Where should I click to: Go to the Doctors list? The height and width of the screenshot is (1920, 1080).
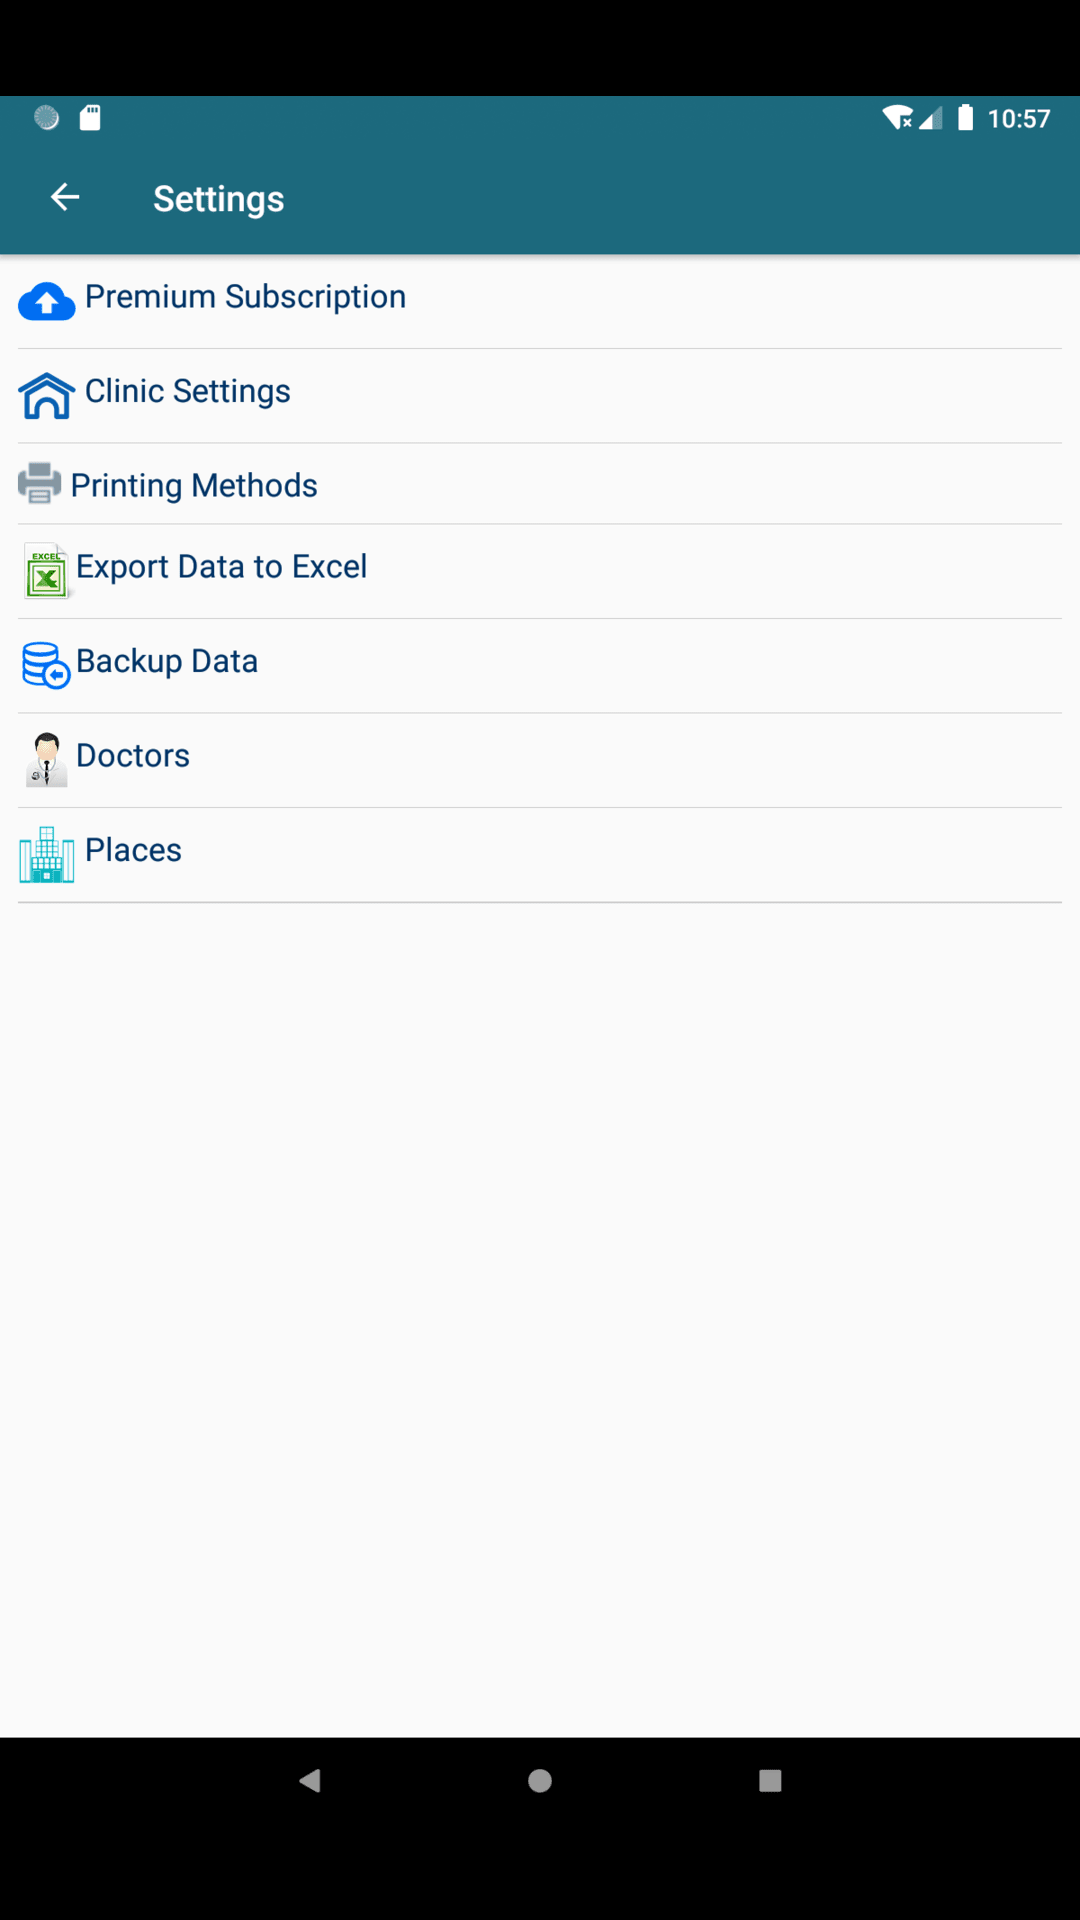133,756
